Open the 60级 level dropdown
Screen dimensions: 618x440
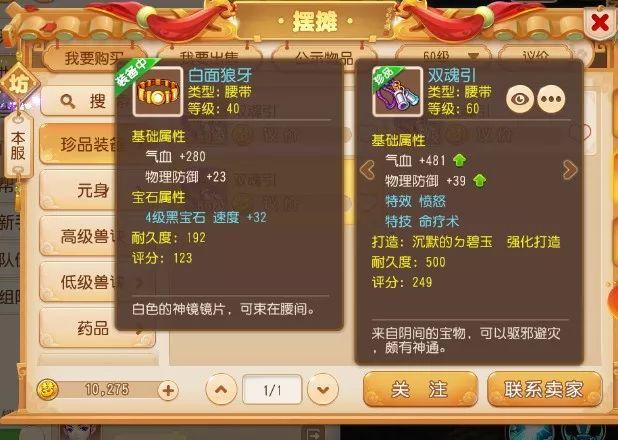coord(444,56)
